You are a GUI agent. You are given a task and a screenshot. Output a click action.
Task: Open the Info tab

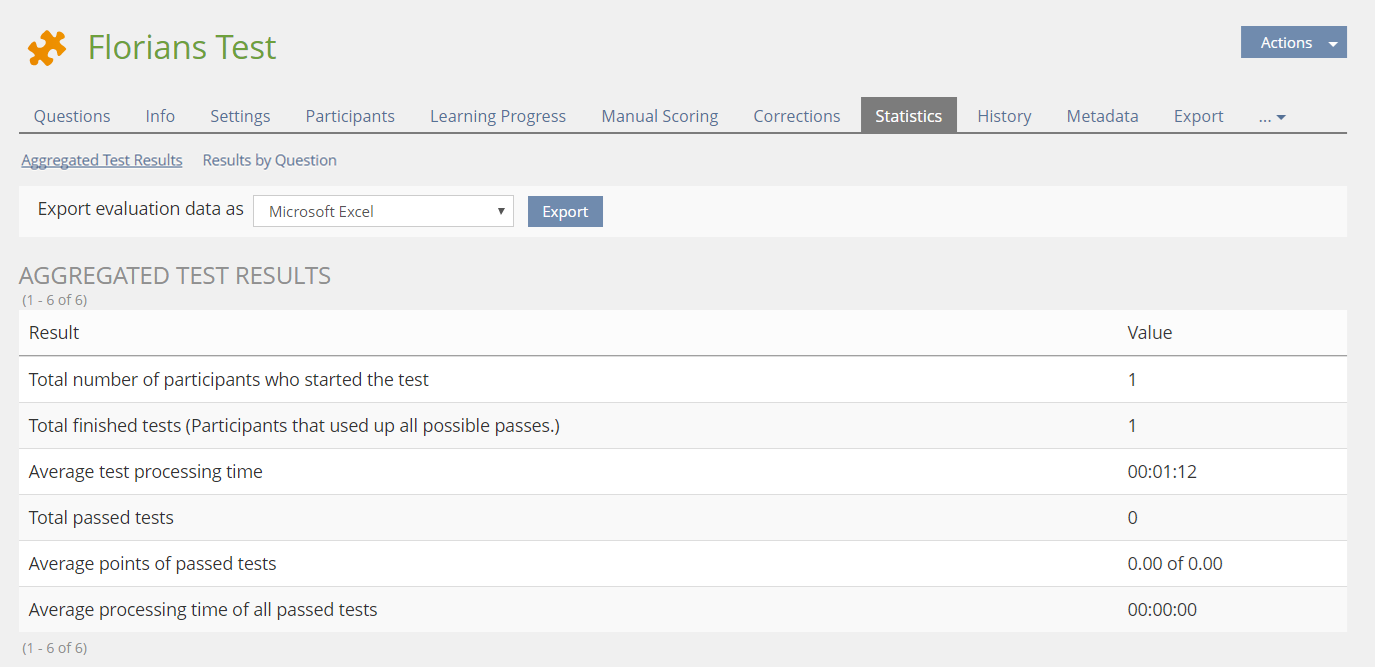click(x=160, y=116)
